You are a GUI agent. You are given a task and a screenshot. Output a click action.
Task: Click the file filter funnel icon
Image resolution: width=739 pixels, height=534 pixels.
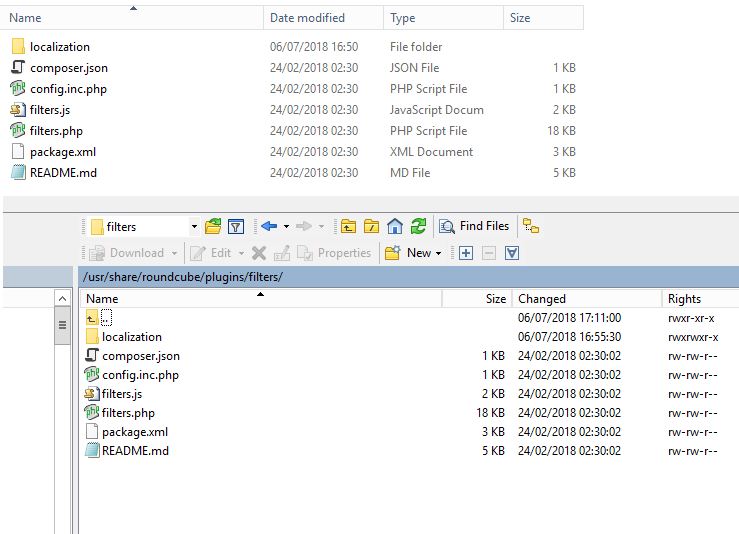tap(236, 226)
